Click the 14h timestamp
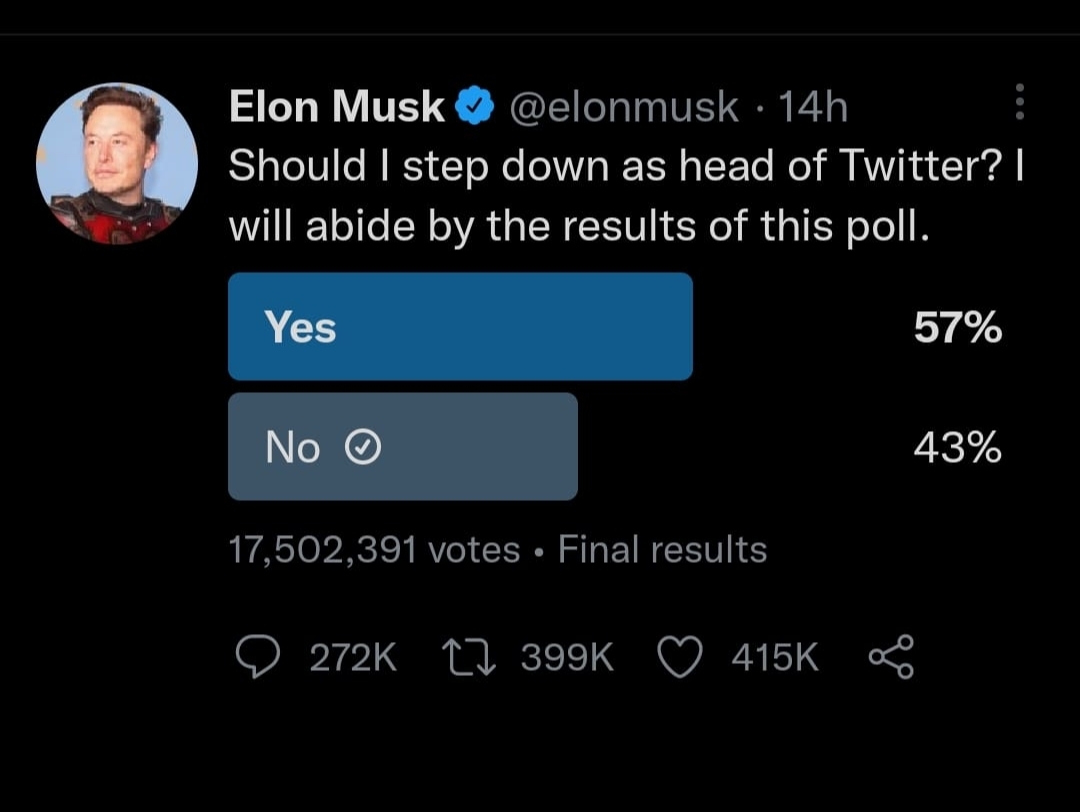The image size is (1080, 812). point(812,106)
